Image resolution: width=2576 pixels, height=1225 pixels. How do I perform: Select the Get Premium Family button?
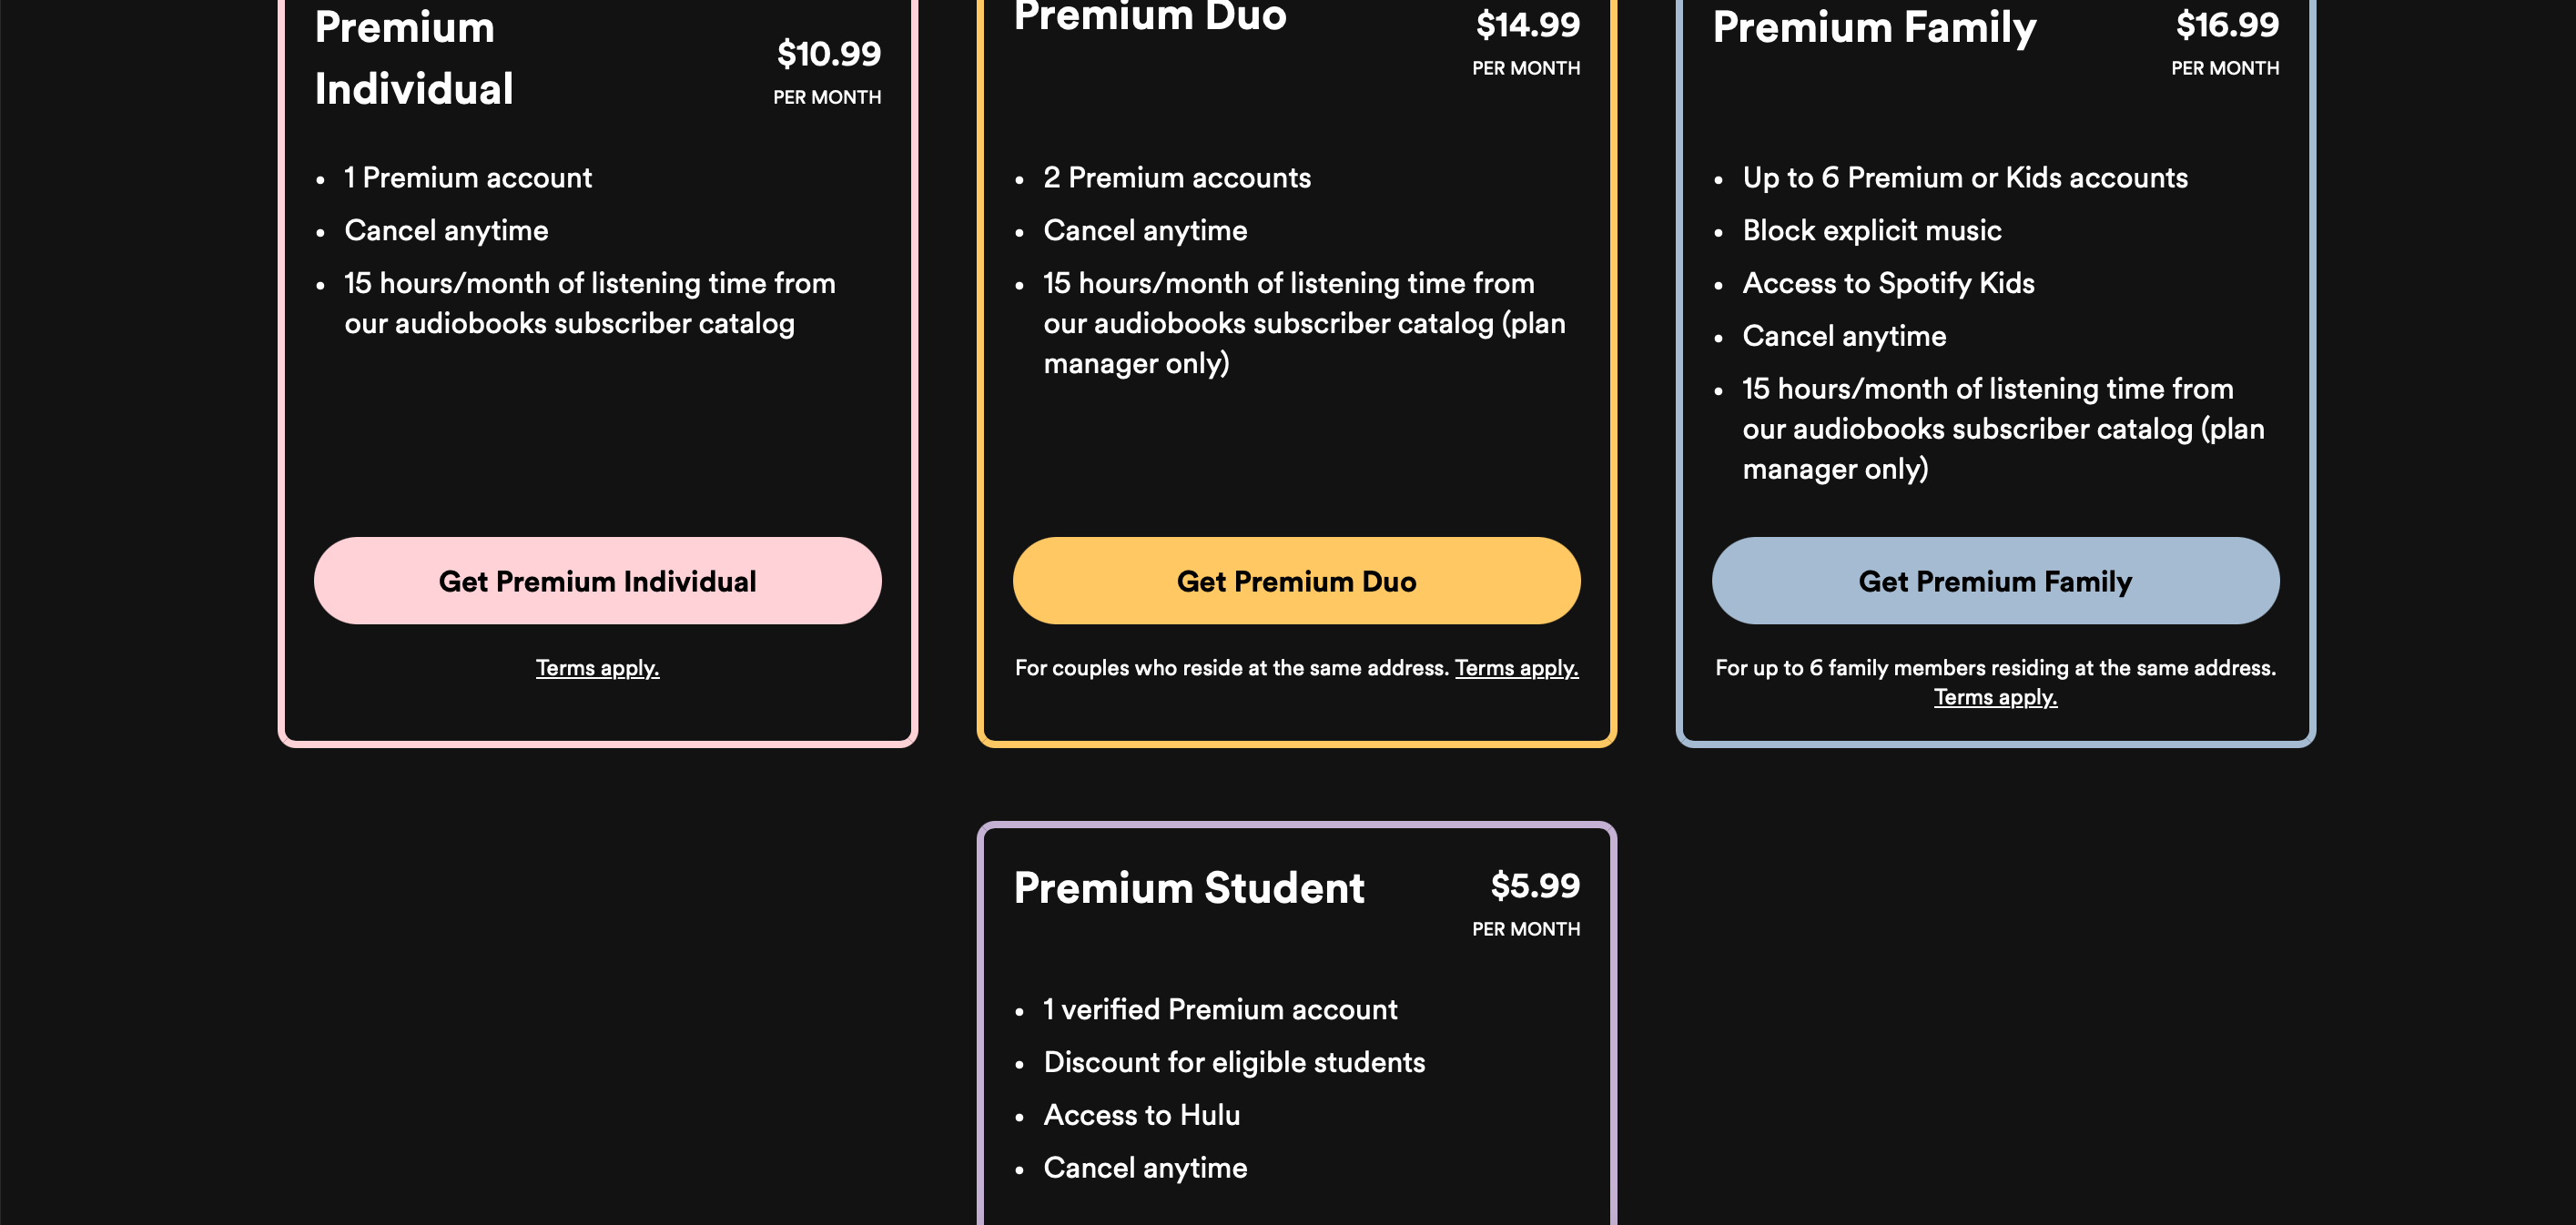[1994, 581]
